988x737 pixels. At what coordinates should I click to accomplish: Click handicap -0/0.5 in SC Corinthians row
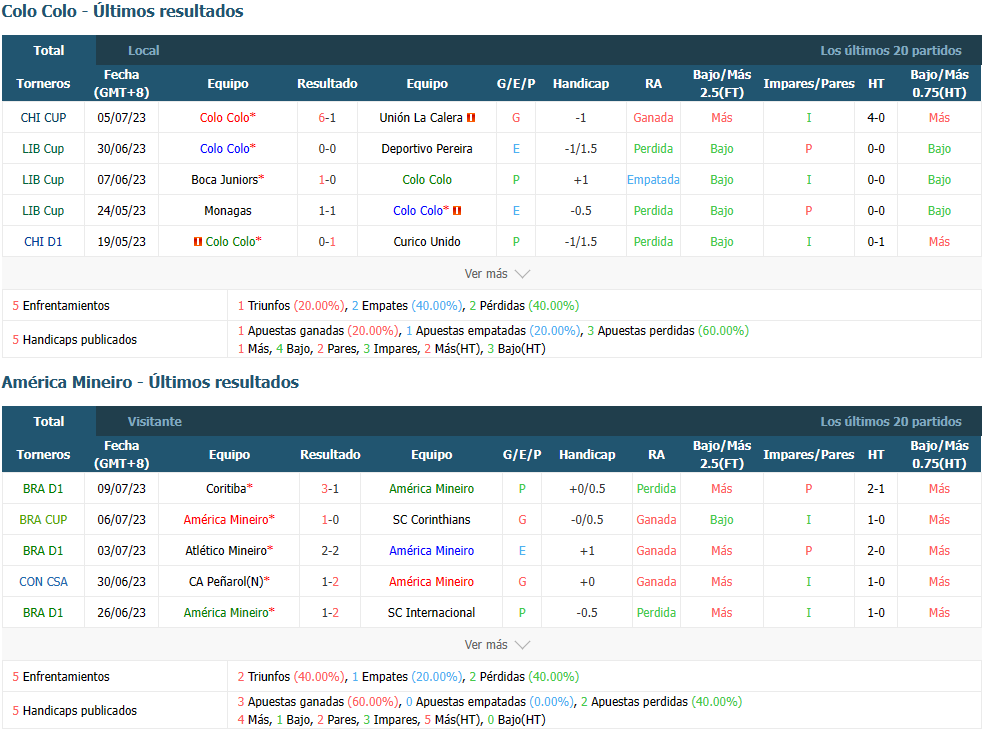click(x=587, y=520)
